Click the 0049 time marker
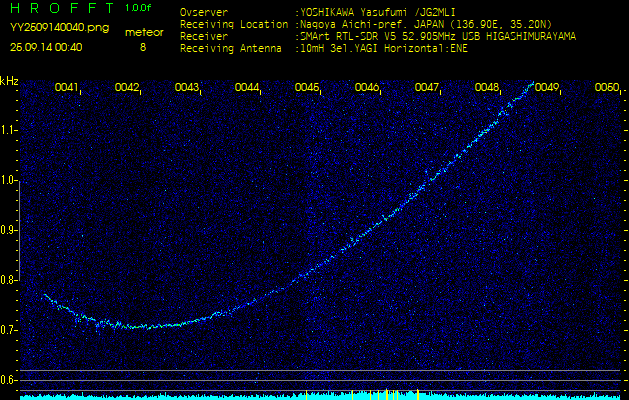 click(x=547, y=88)
